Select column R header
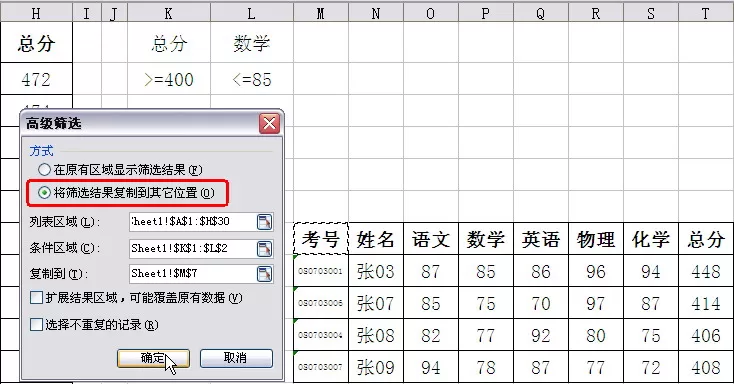 click(596, 14)
